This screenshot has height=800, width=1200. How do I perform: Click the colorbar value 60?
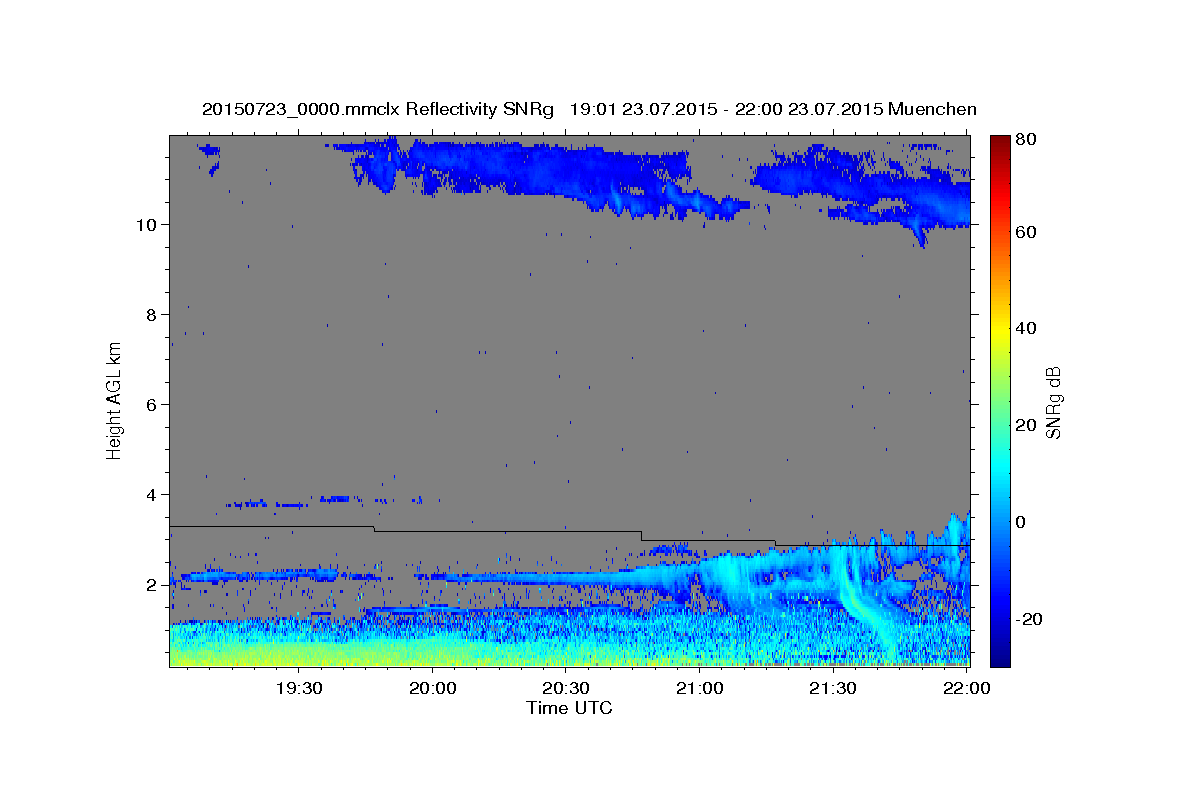[1024, 232]
